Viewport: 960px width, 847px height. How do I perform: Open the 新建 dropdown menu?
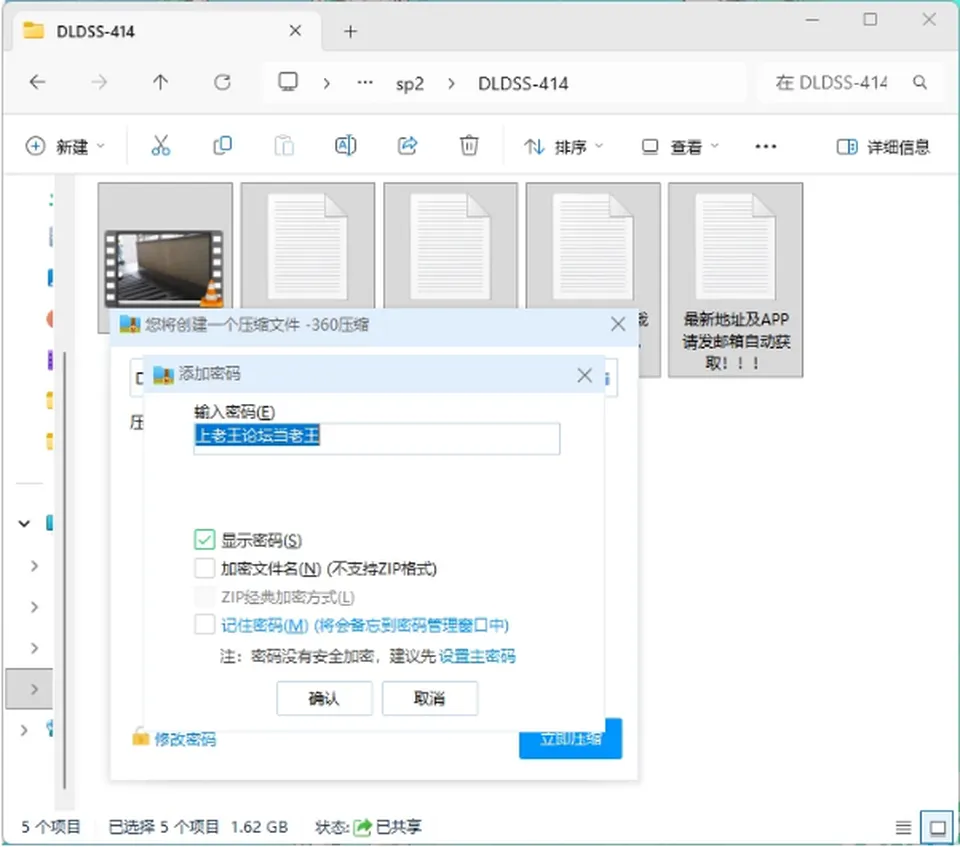(x=65, y=146)
